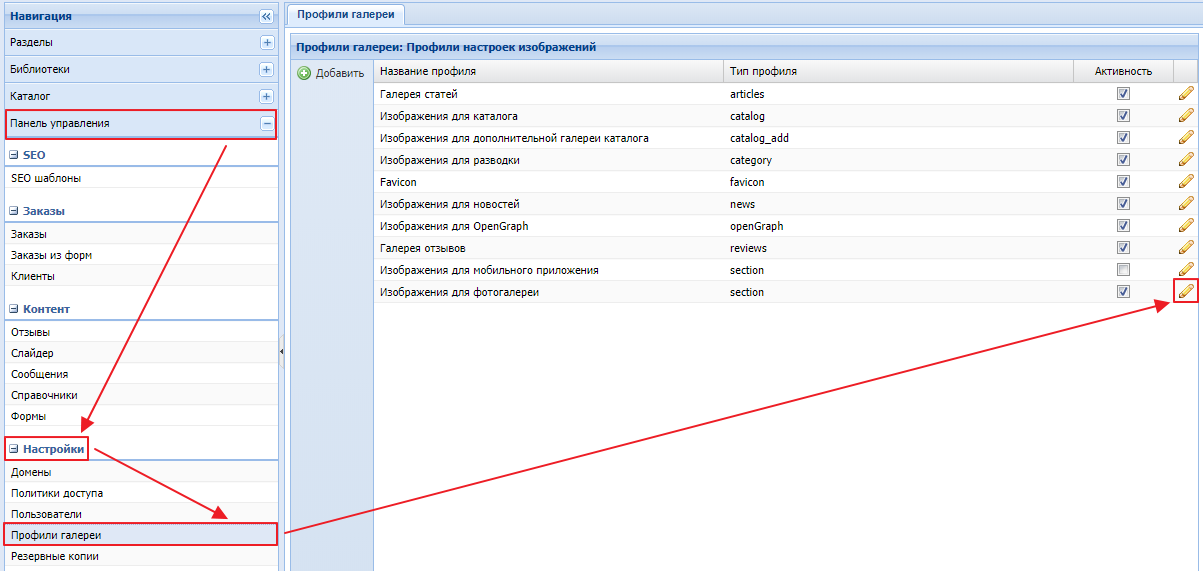Open editor for Изображения для фотогалереи profile
Screen dimensions: 1203x571
coord(1186,291)
